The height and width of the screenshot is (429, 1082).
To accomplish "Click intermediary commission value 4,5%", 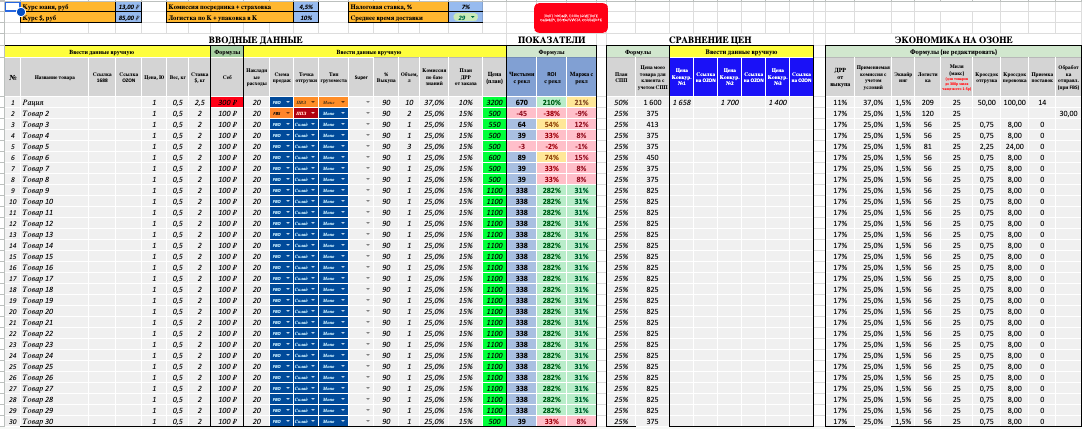I will pyautogui.click(x=305, y=6).
